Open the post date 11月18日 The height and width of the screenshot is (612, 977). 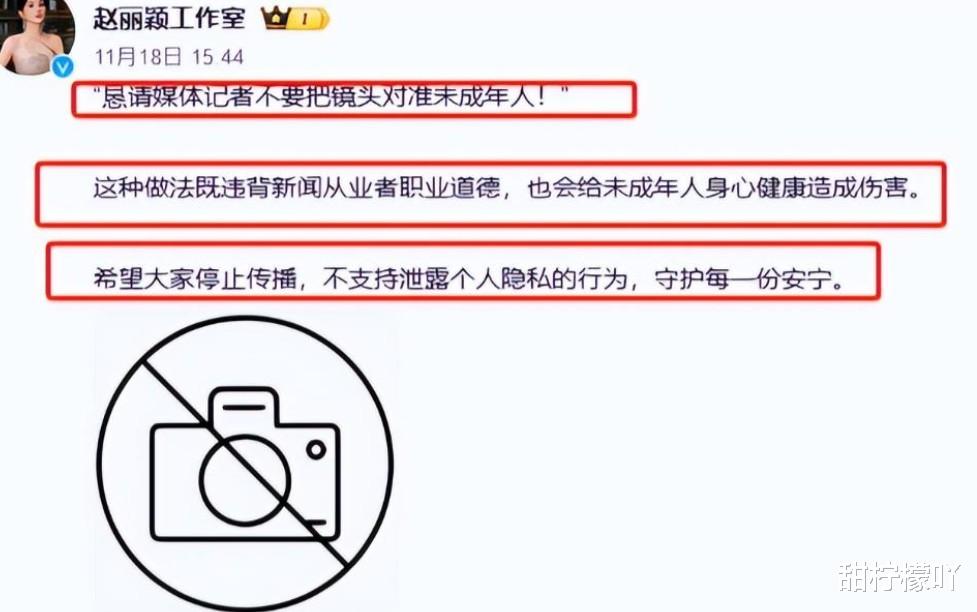click(138, 57)
